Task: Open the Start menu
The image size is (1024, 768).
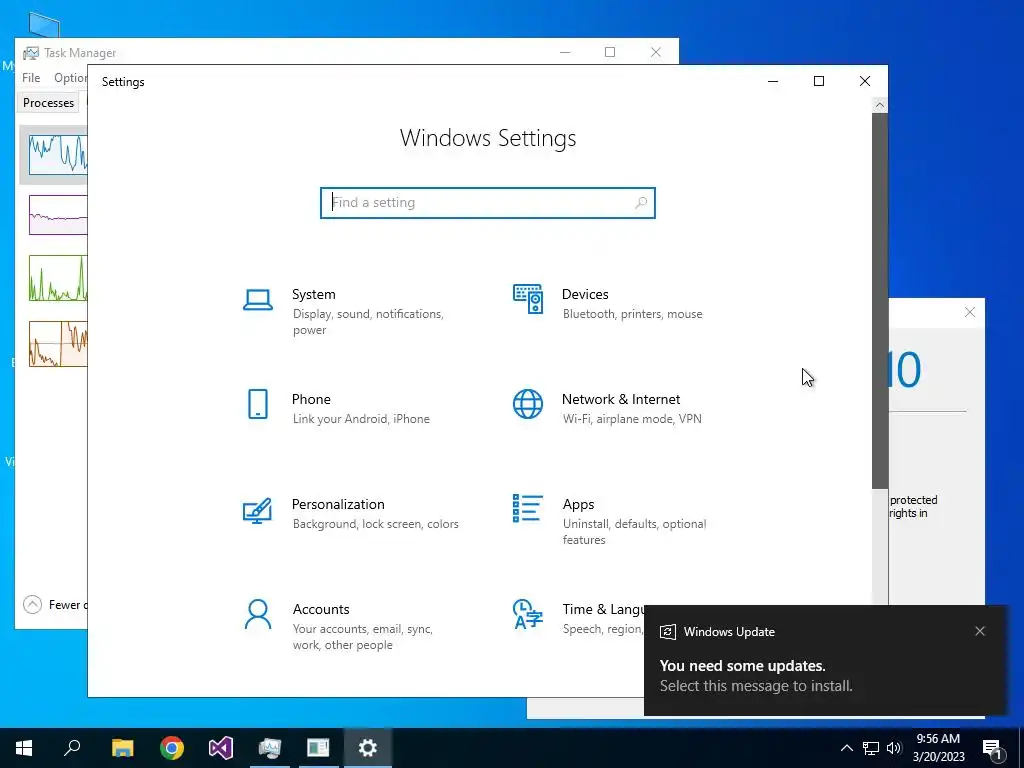Action: point(24,748)
